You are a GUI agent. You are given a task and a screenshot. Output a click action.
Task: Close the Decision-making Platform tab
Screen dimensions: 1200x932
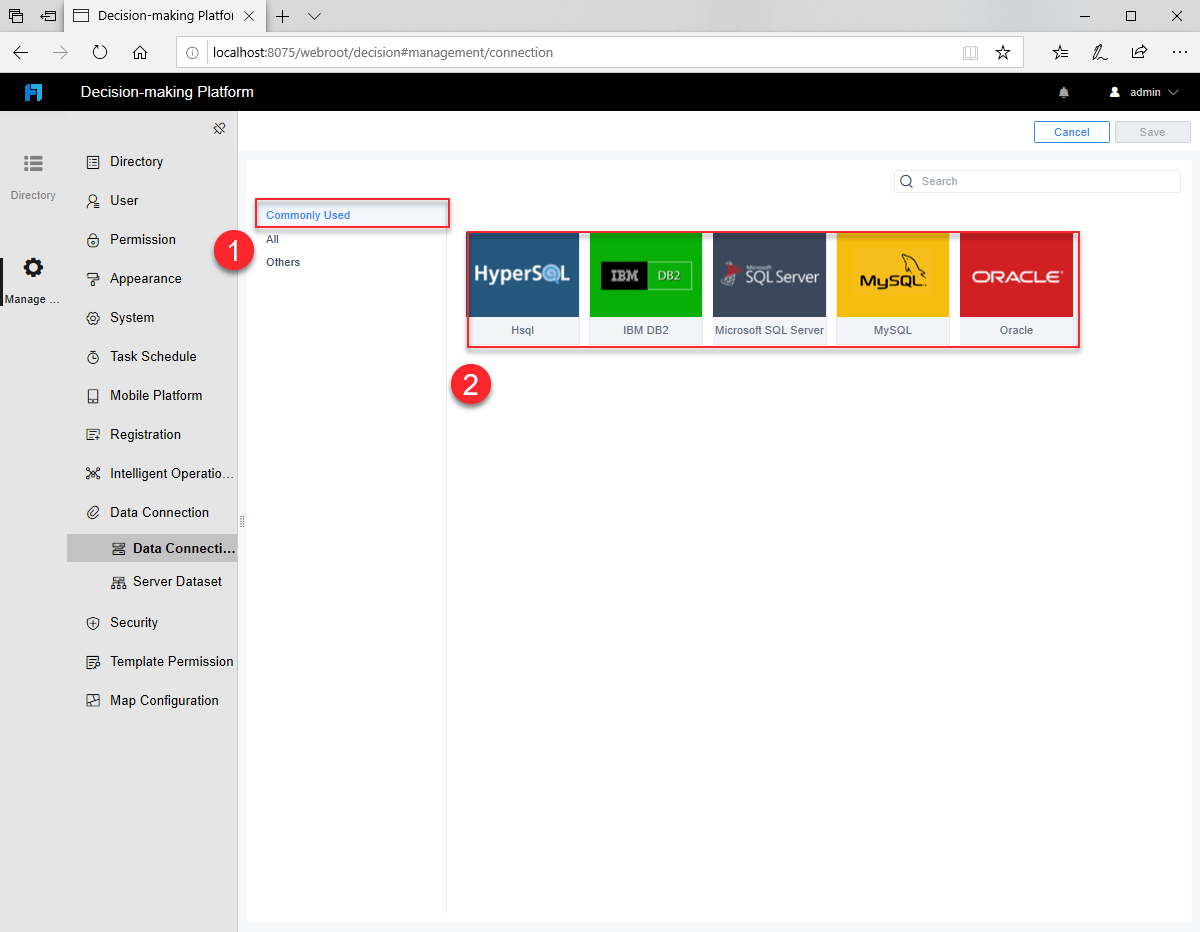pos(249,16)
